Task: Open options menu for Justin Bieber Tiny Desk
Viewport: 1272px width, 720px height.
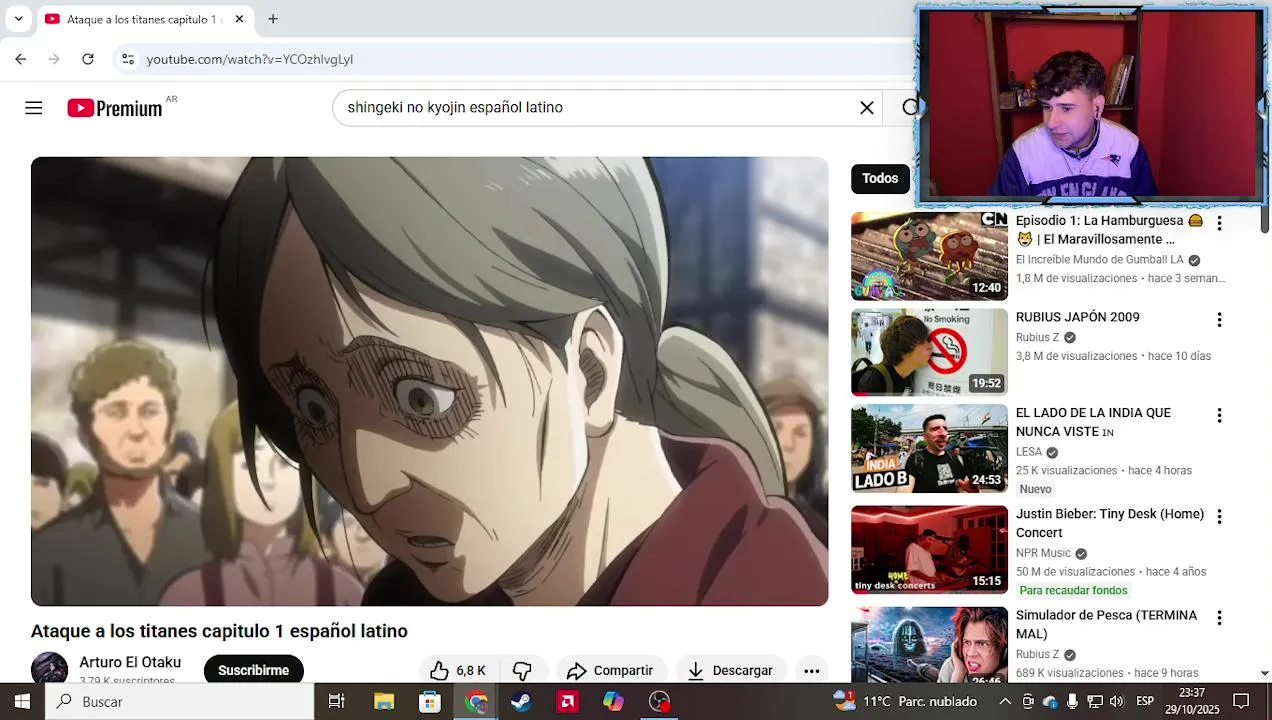Action: (x=1219, y=517)
